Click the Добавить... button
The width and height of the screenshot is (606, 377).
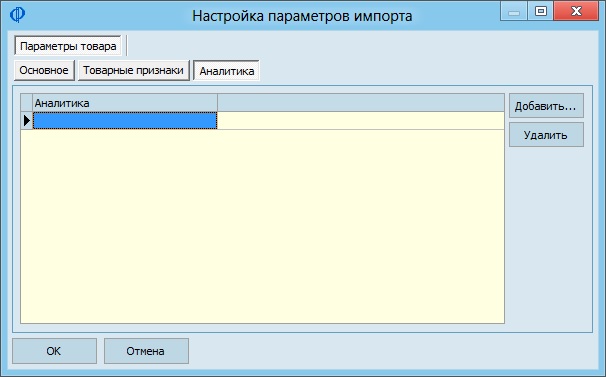pos(546,106)
